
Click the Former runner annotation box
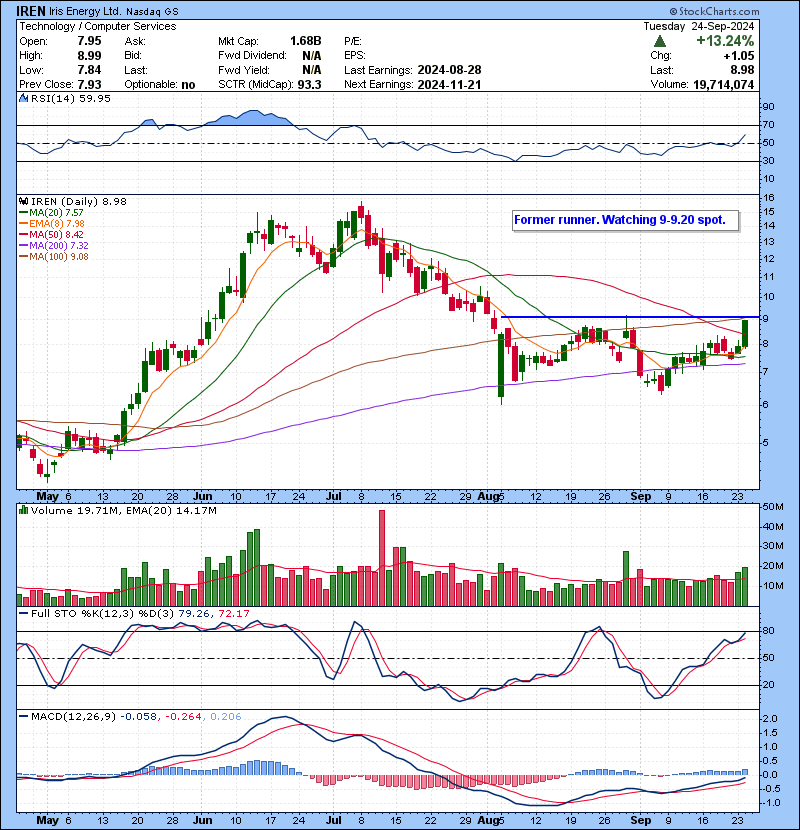coord(625,220)
